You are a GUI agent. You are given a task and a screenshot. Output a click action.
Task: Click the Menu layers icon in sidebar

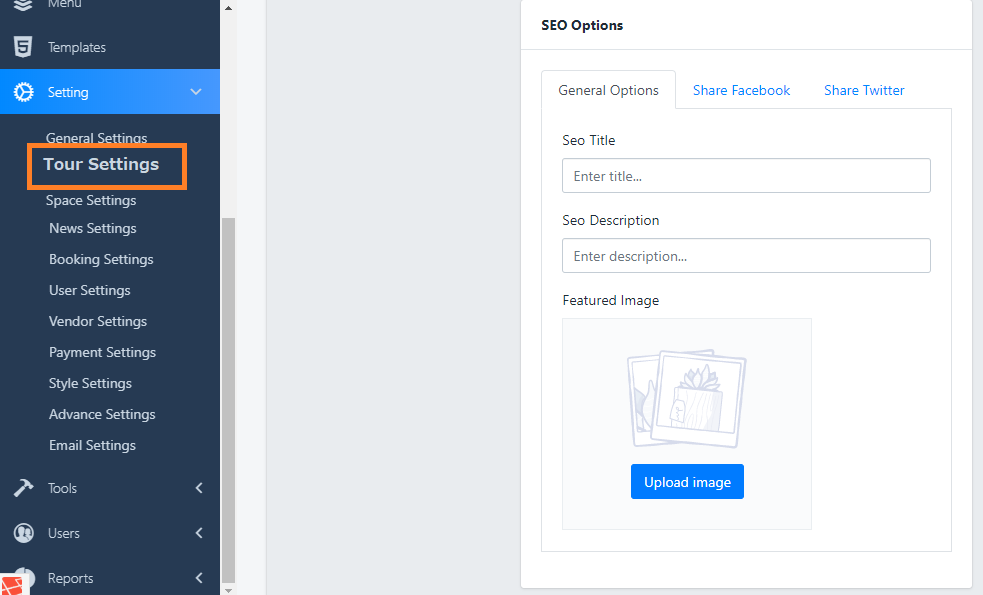23,5
